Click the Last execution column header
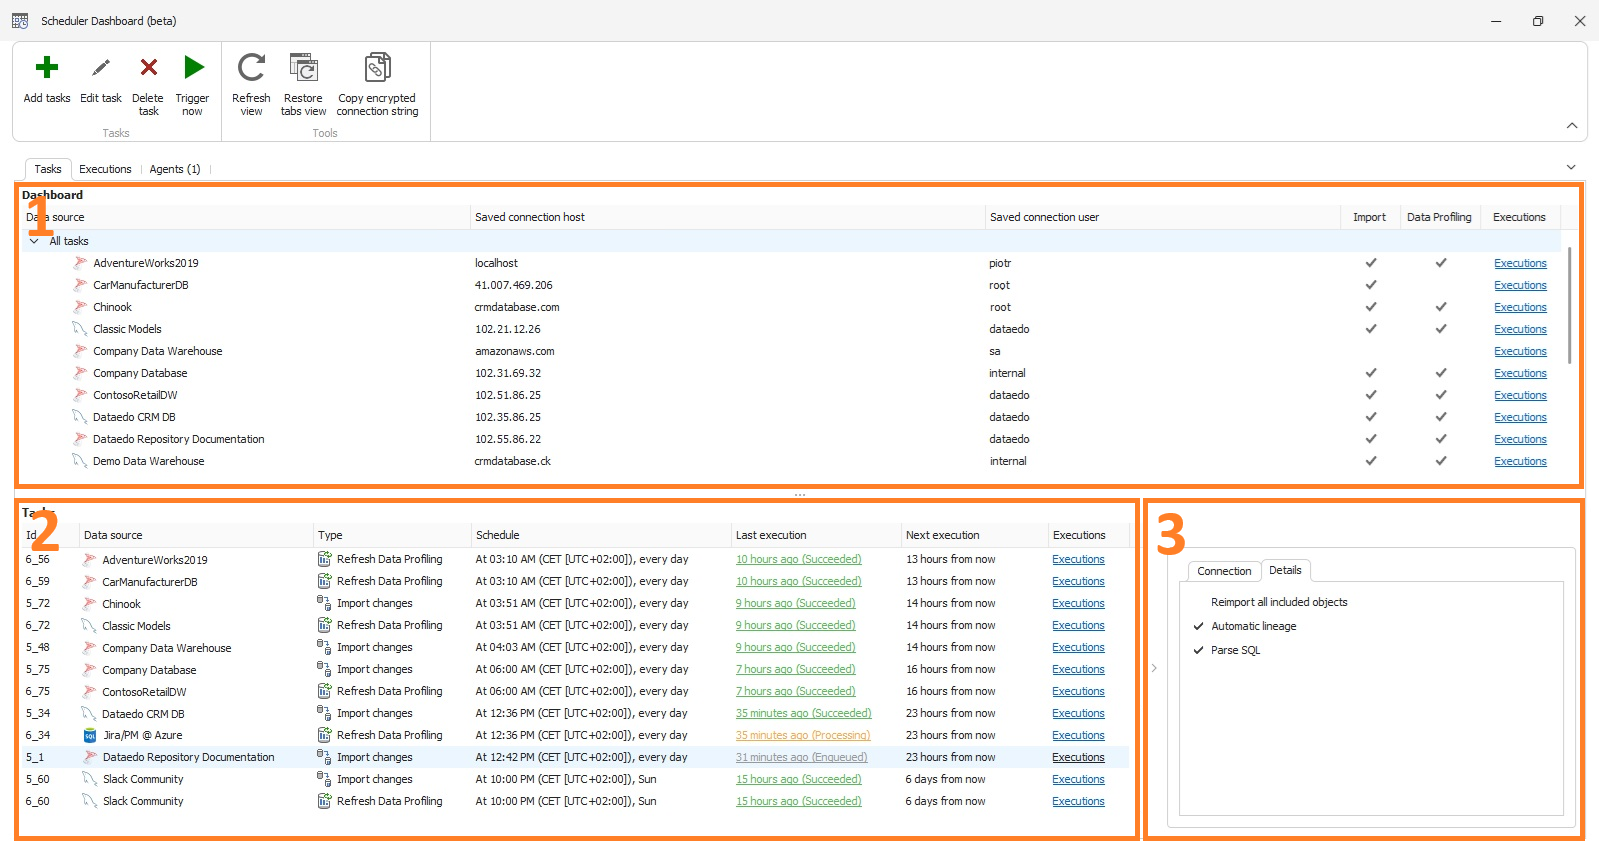 click(816, 535)
